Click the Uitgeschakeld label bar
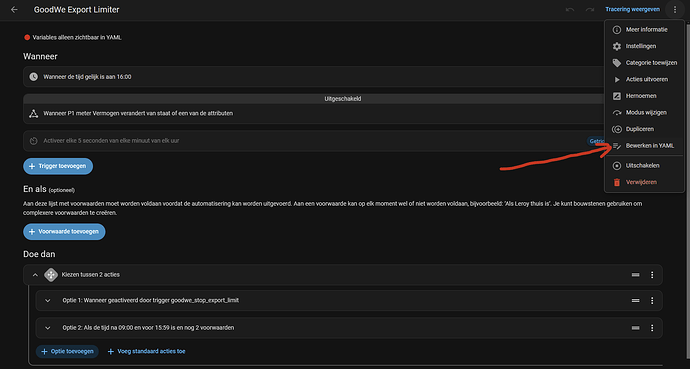 (x=314, y=99)
